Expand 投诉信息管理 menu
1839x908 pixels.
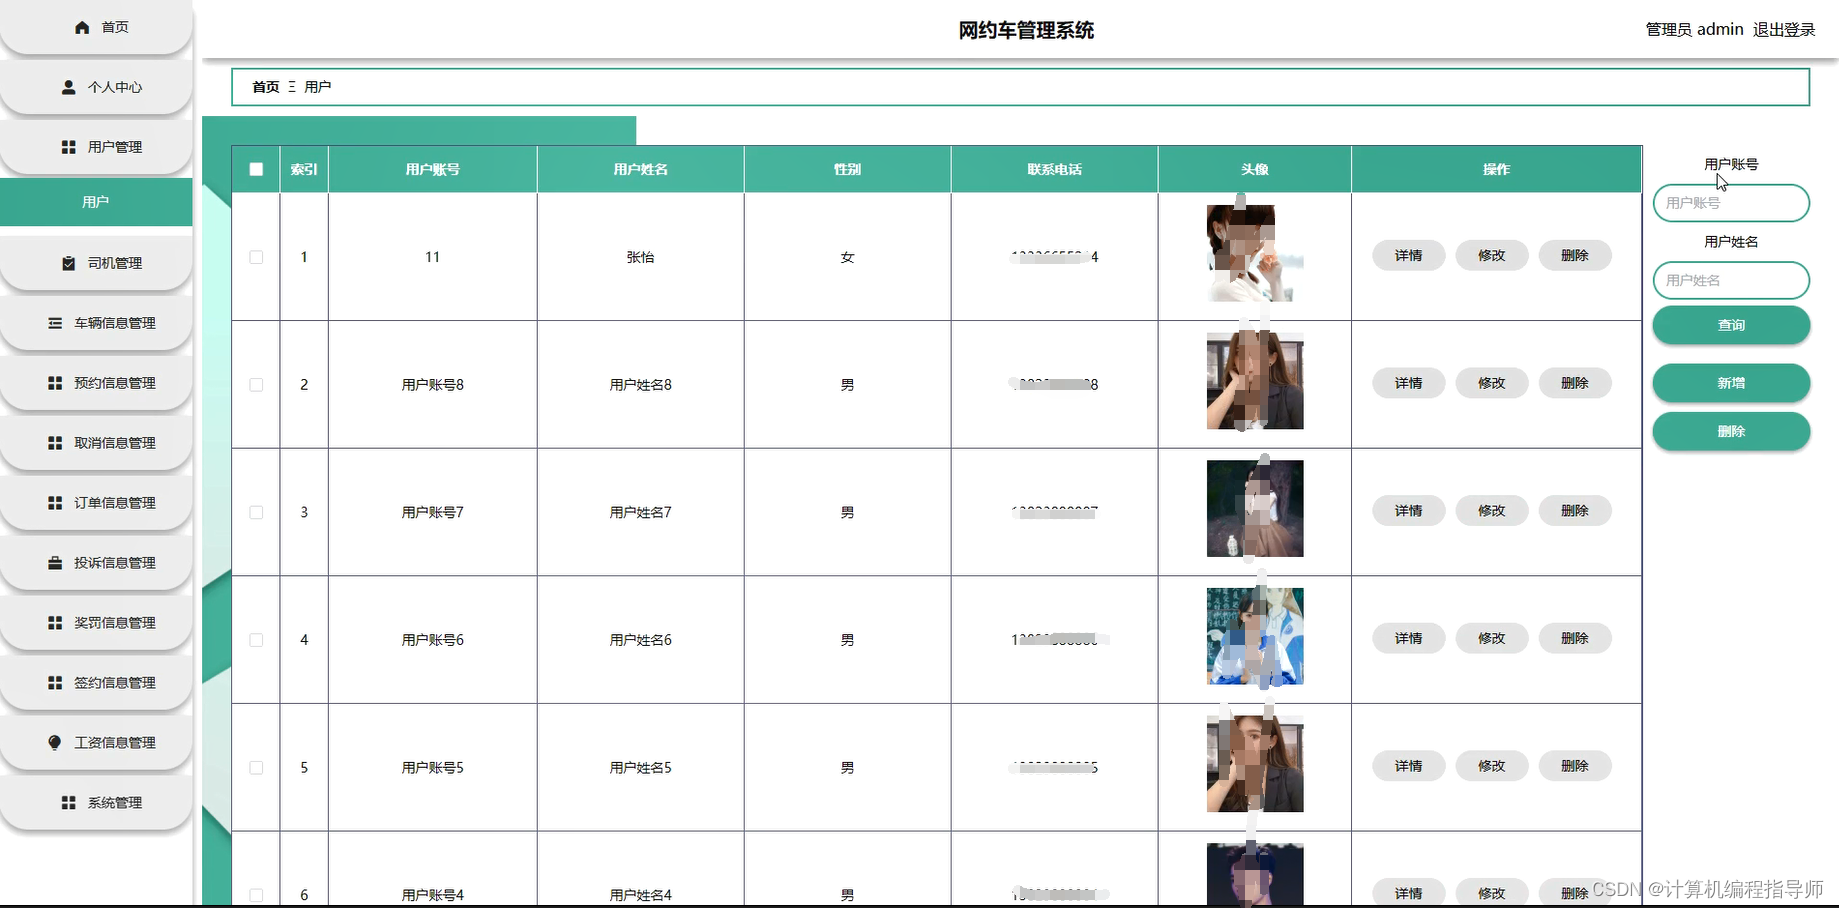point(96,563)
